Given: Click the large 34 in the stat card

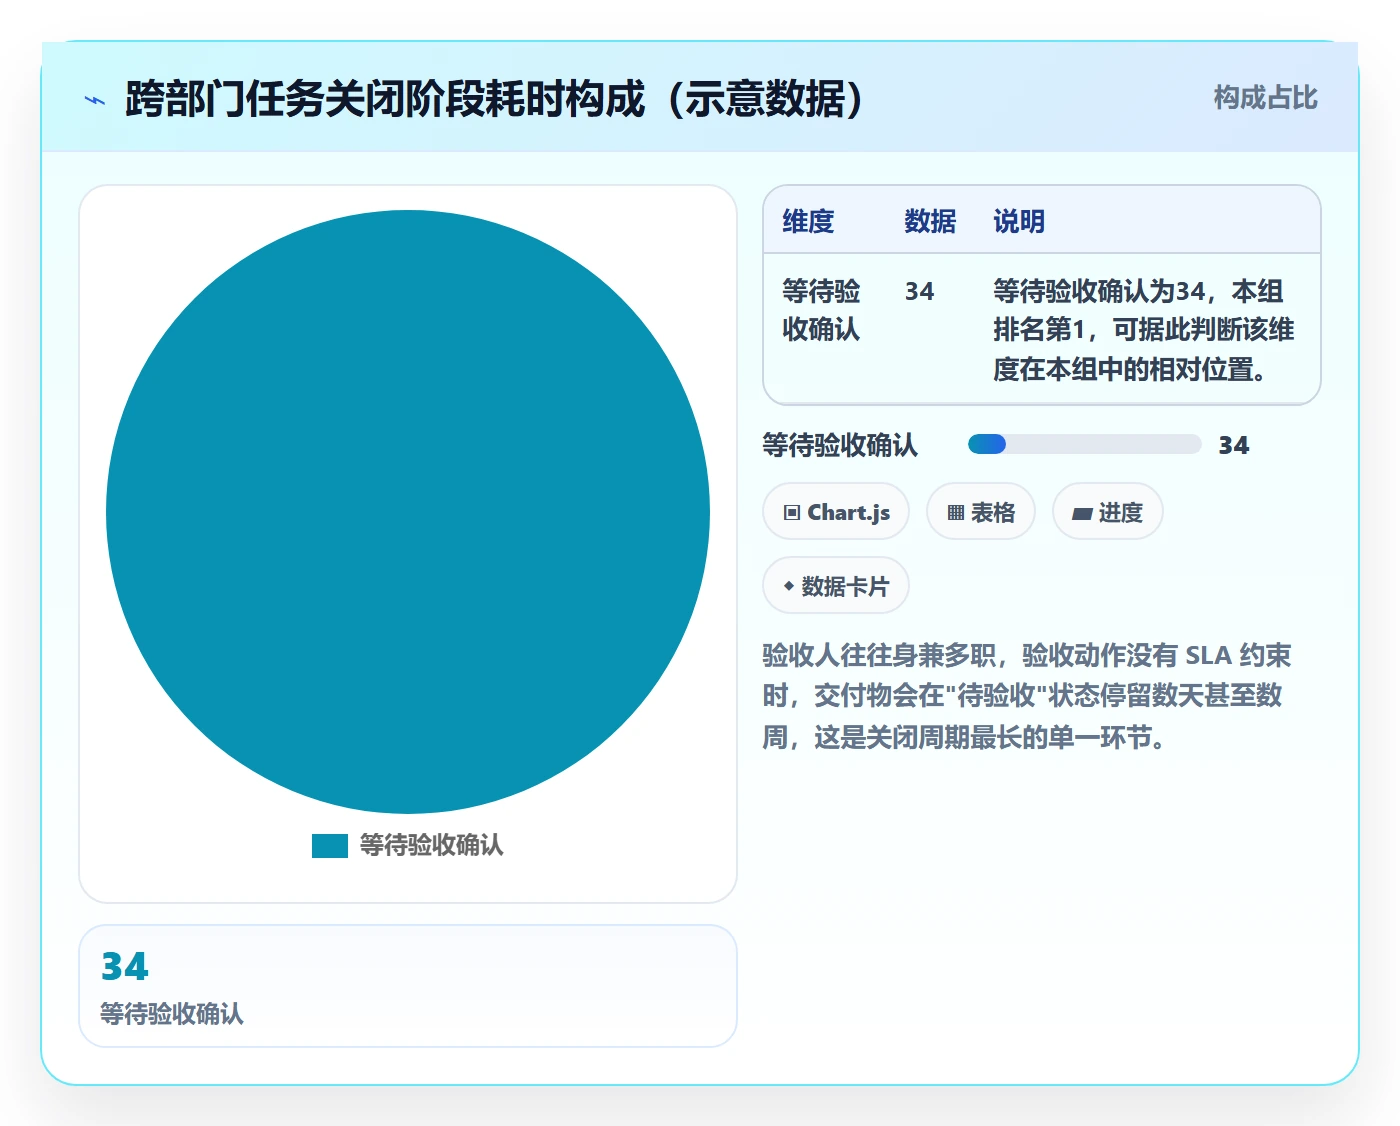Looking at the screenshot, I should 125,966.
